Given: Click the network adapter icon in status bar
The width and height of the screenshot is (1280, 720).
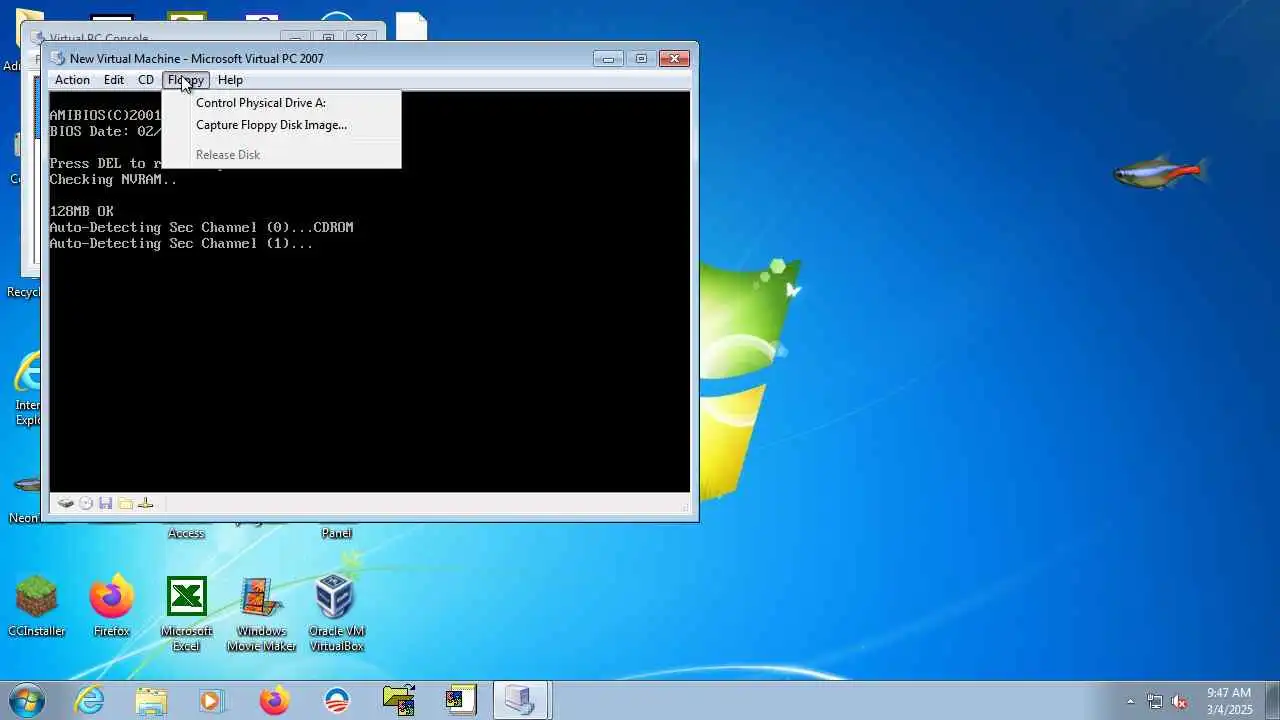Looking at the screenshot, I should (145, 504).
